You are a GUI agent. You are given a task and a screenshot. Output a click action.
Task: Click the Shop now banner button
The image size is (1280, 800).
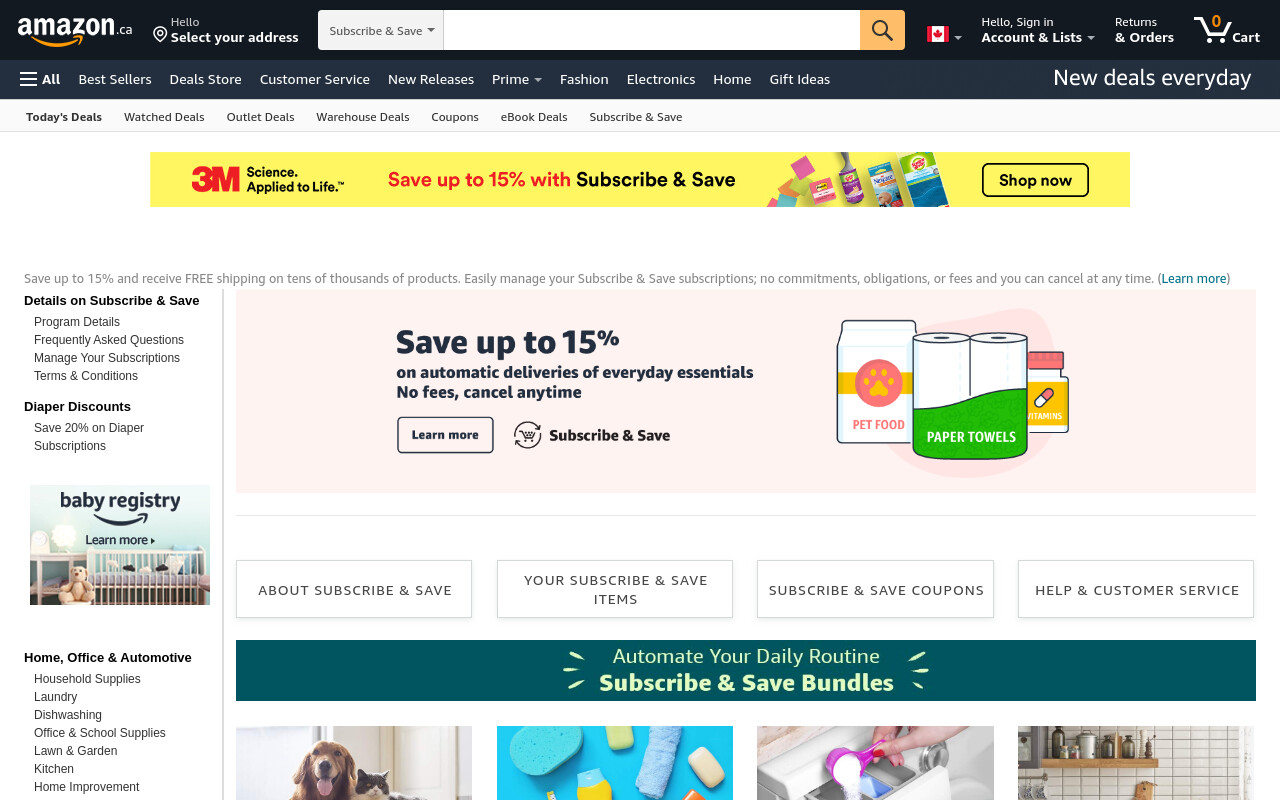pos(1035,180)
